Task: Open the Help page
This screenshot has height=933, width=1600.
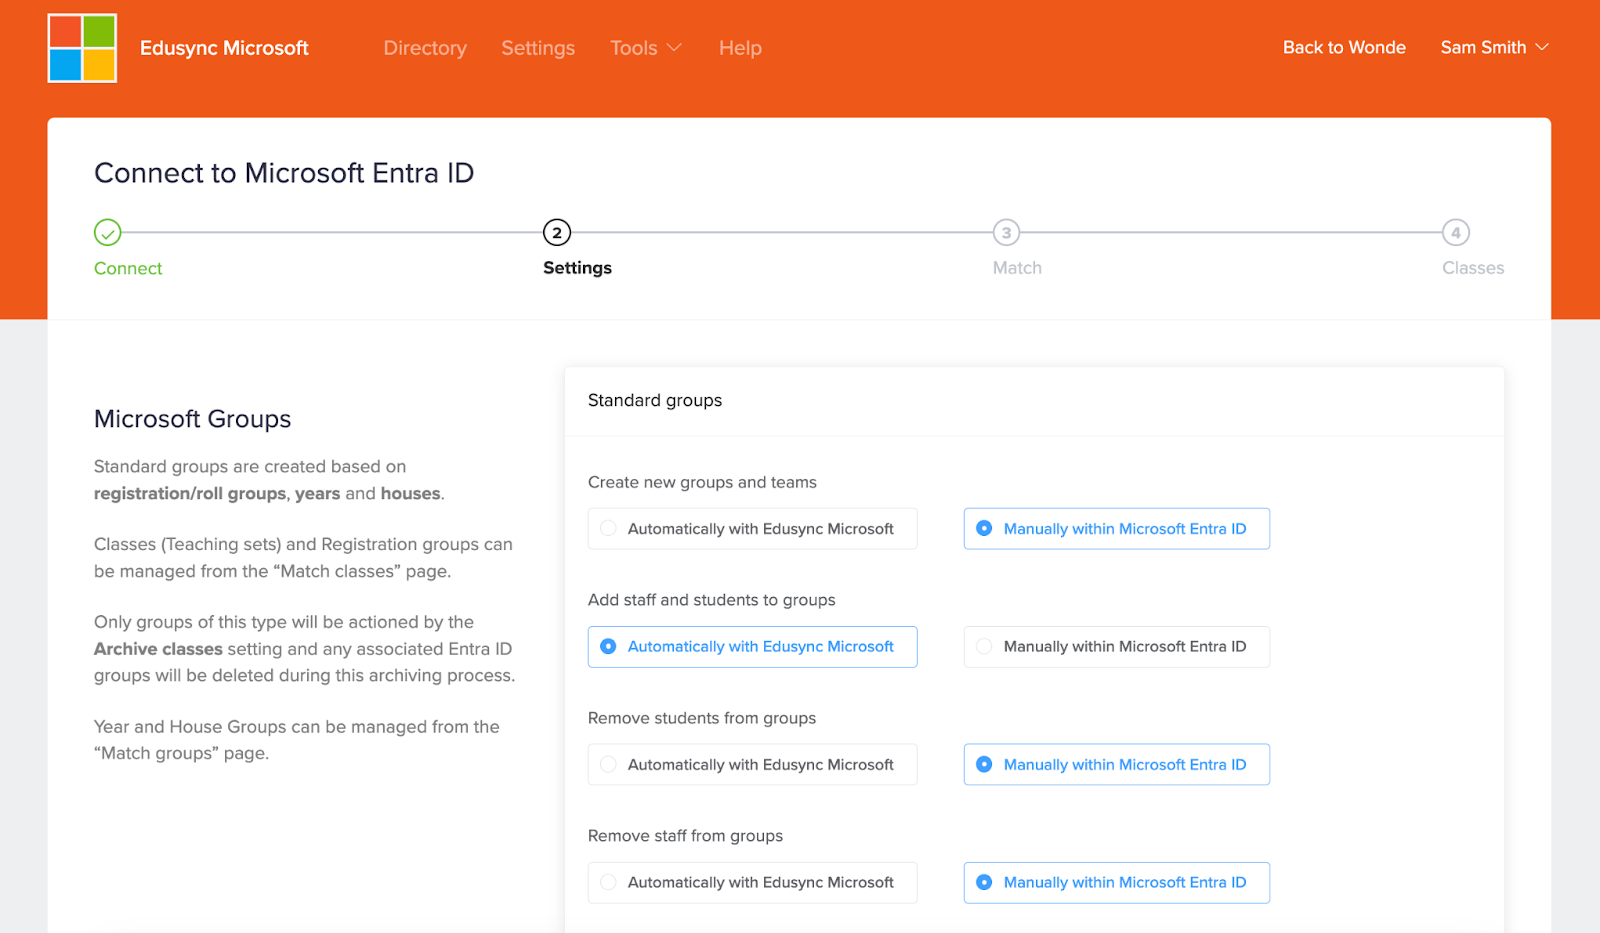Action: point(740,48)
